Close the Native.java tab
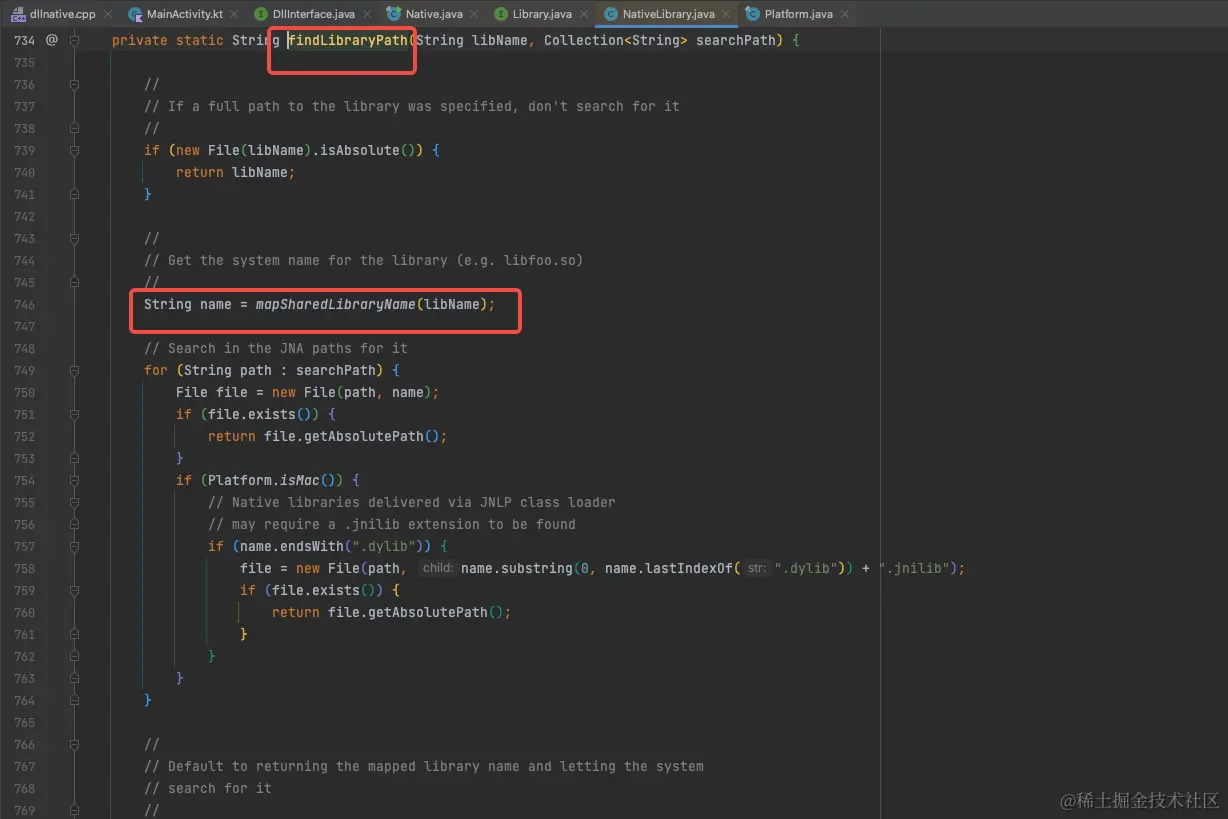 [475, 15]
